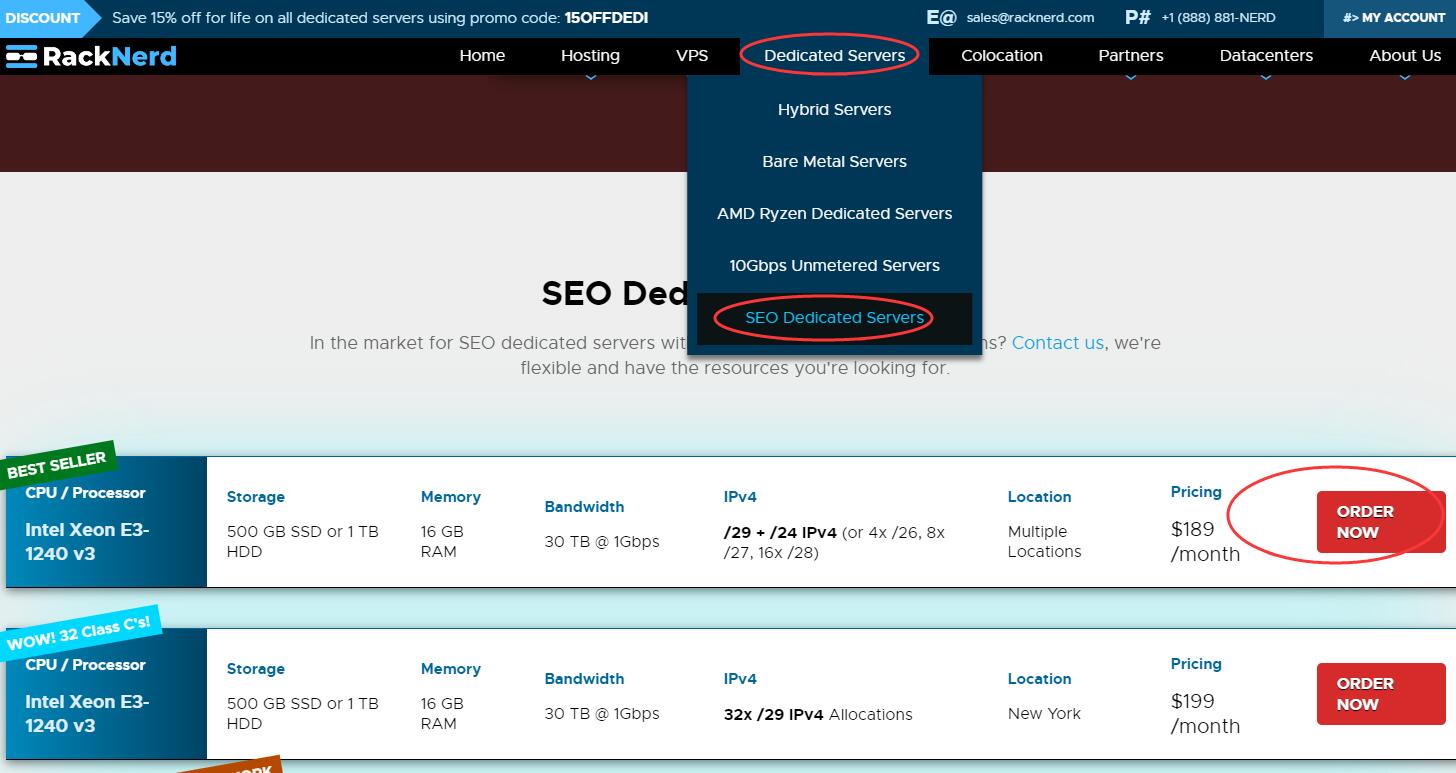Open the Home menu item
1456x773 pixels.
pyautogui.click(x=482, y=56)
